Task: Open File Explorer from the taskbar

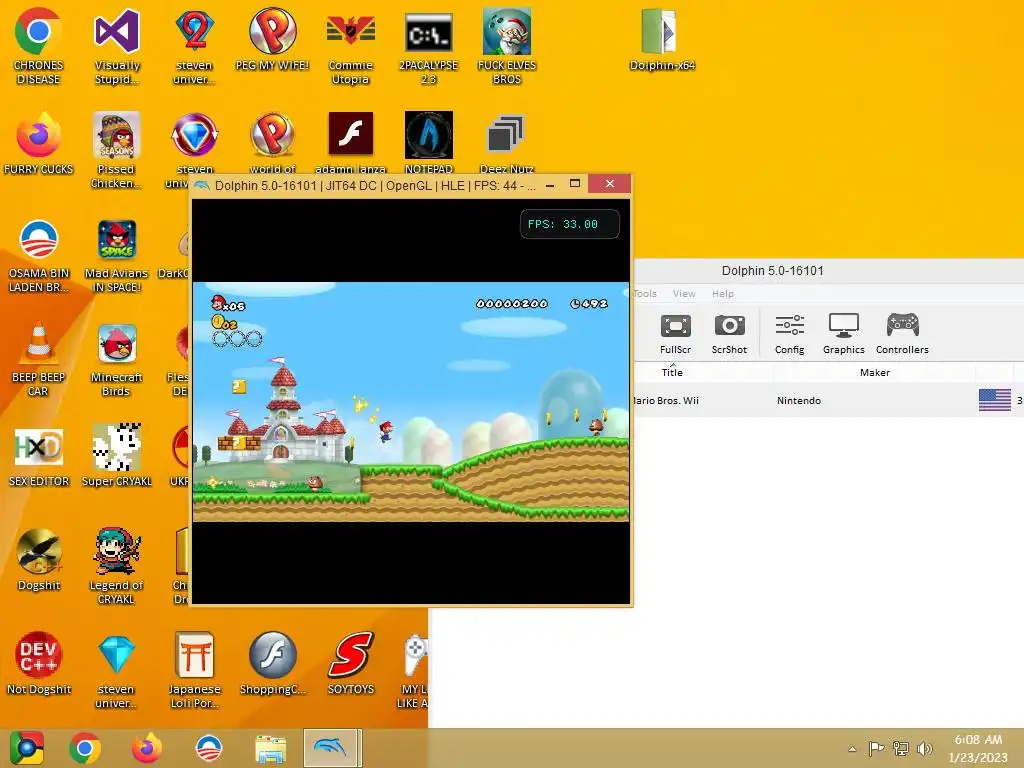Action: (x=270, y=749)
